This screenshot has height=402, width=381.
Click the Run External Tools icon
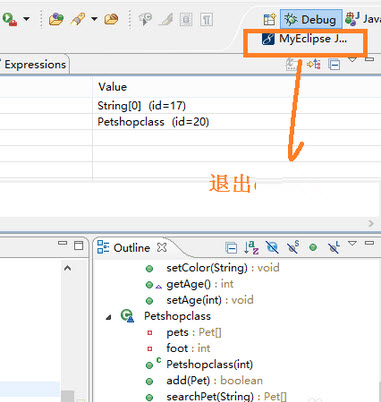pos(9,19)
